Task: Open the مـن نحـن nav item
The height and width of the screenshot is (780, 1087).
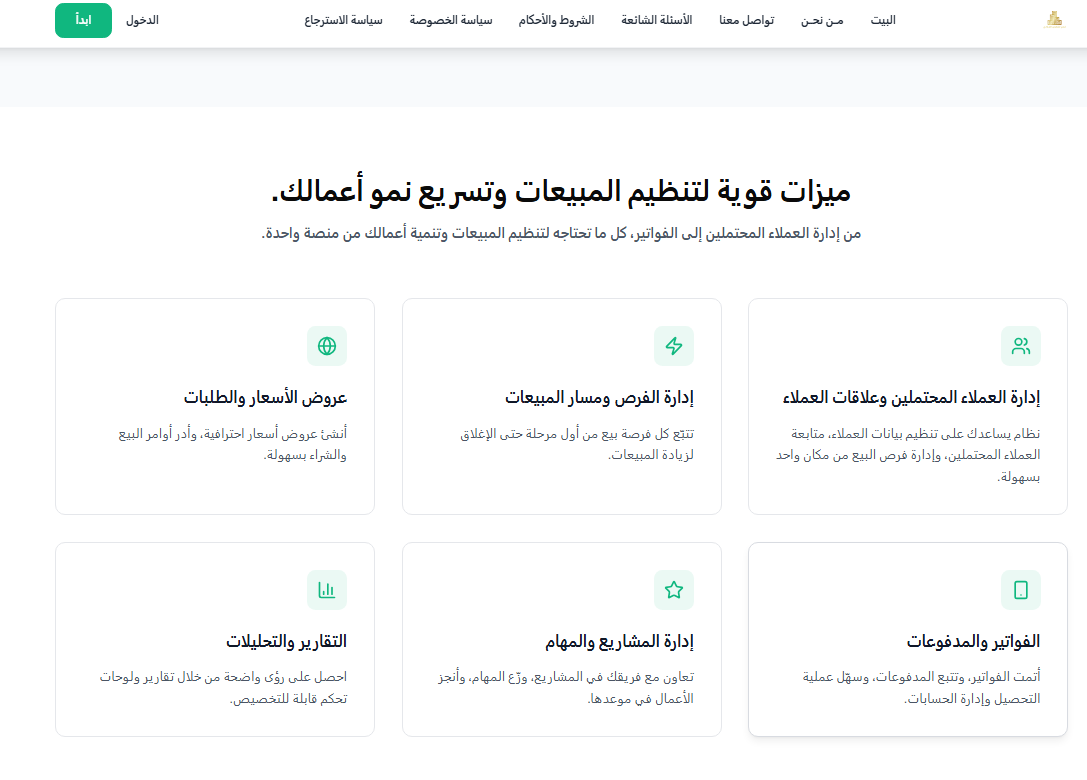Action: coord(822,20)
